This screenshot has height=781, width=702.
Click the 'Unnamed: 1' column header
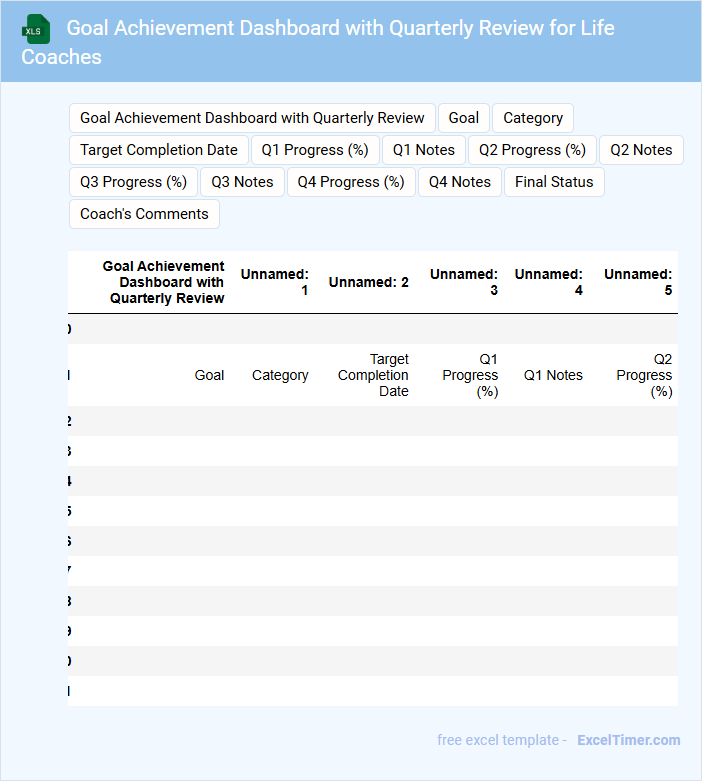point(275,282)
